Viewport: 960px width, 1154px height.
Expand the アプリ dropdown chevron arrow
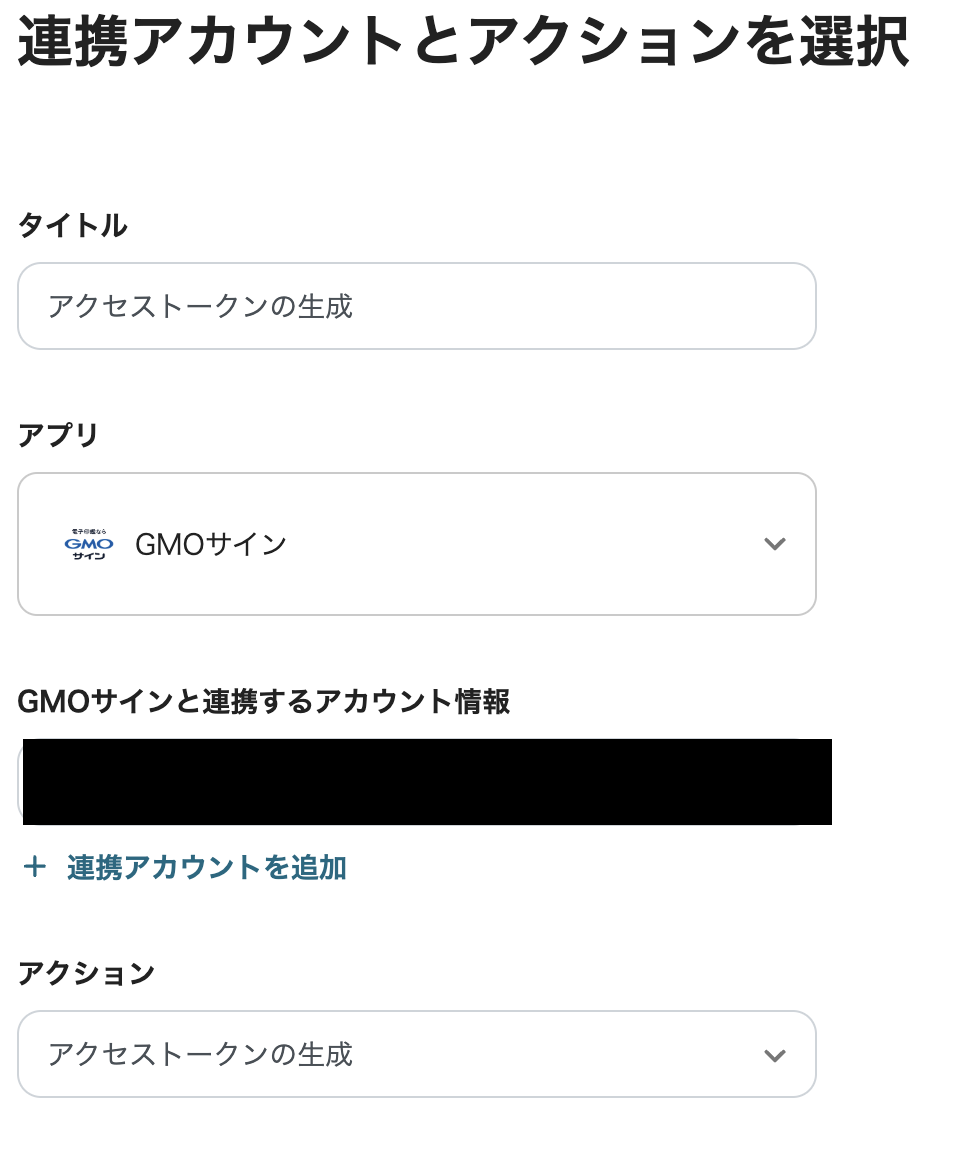(x=774, y=544)
